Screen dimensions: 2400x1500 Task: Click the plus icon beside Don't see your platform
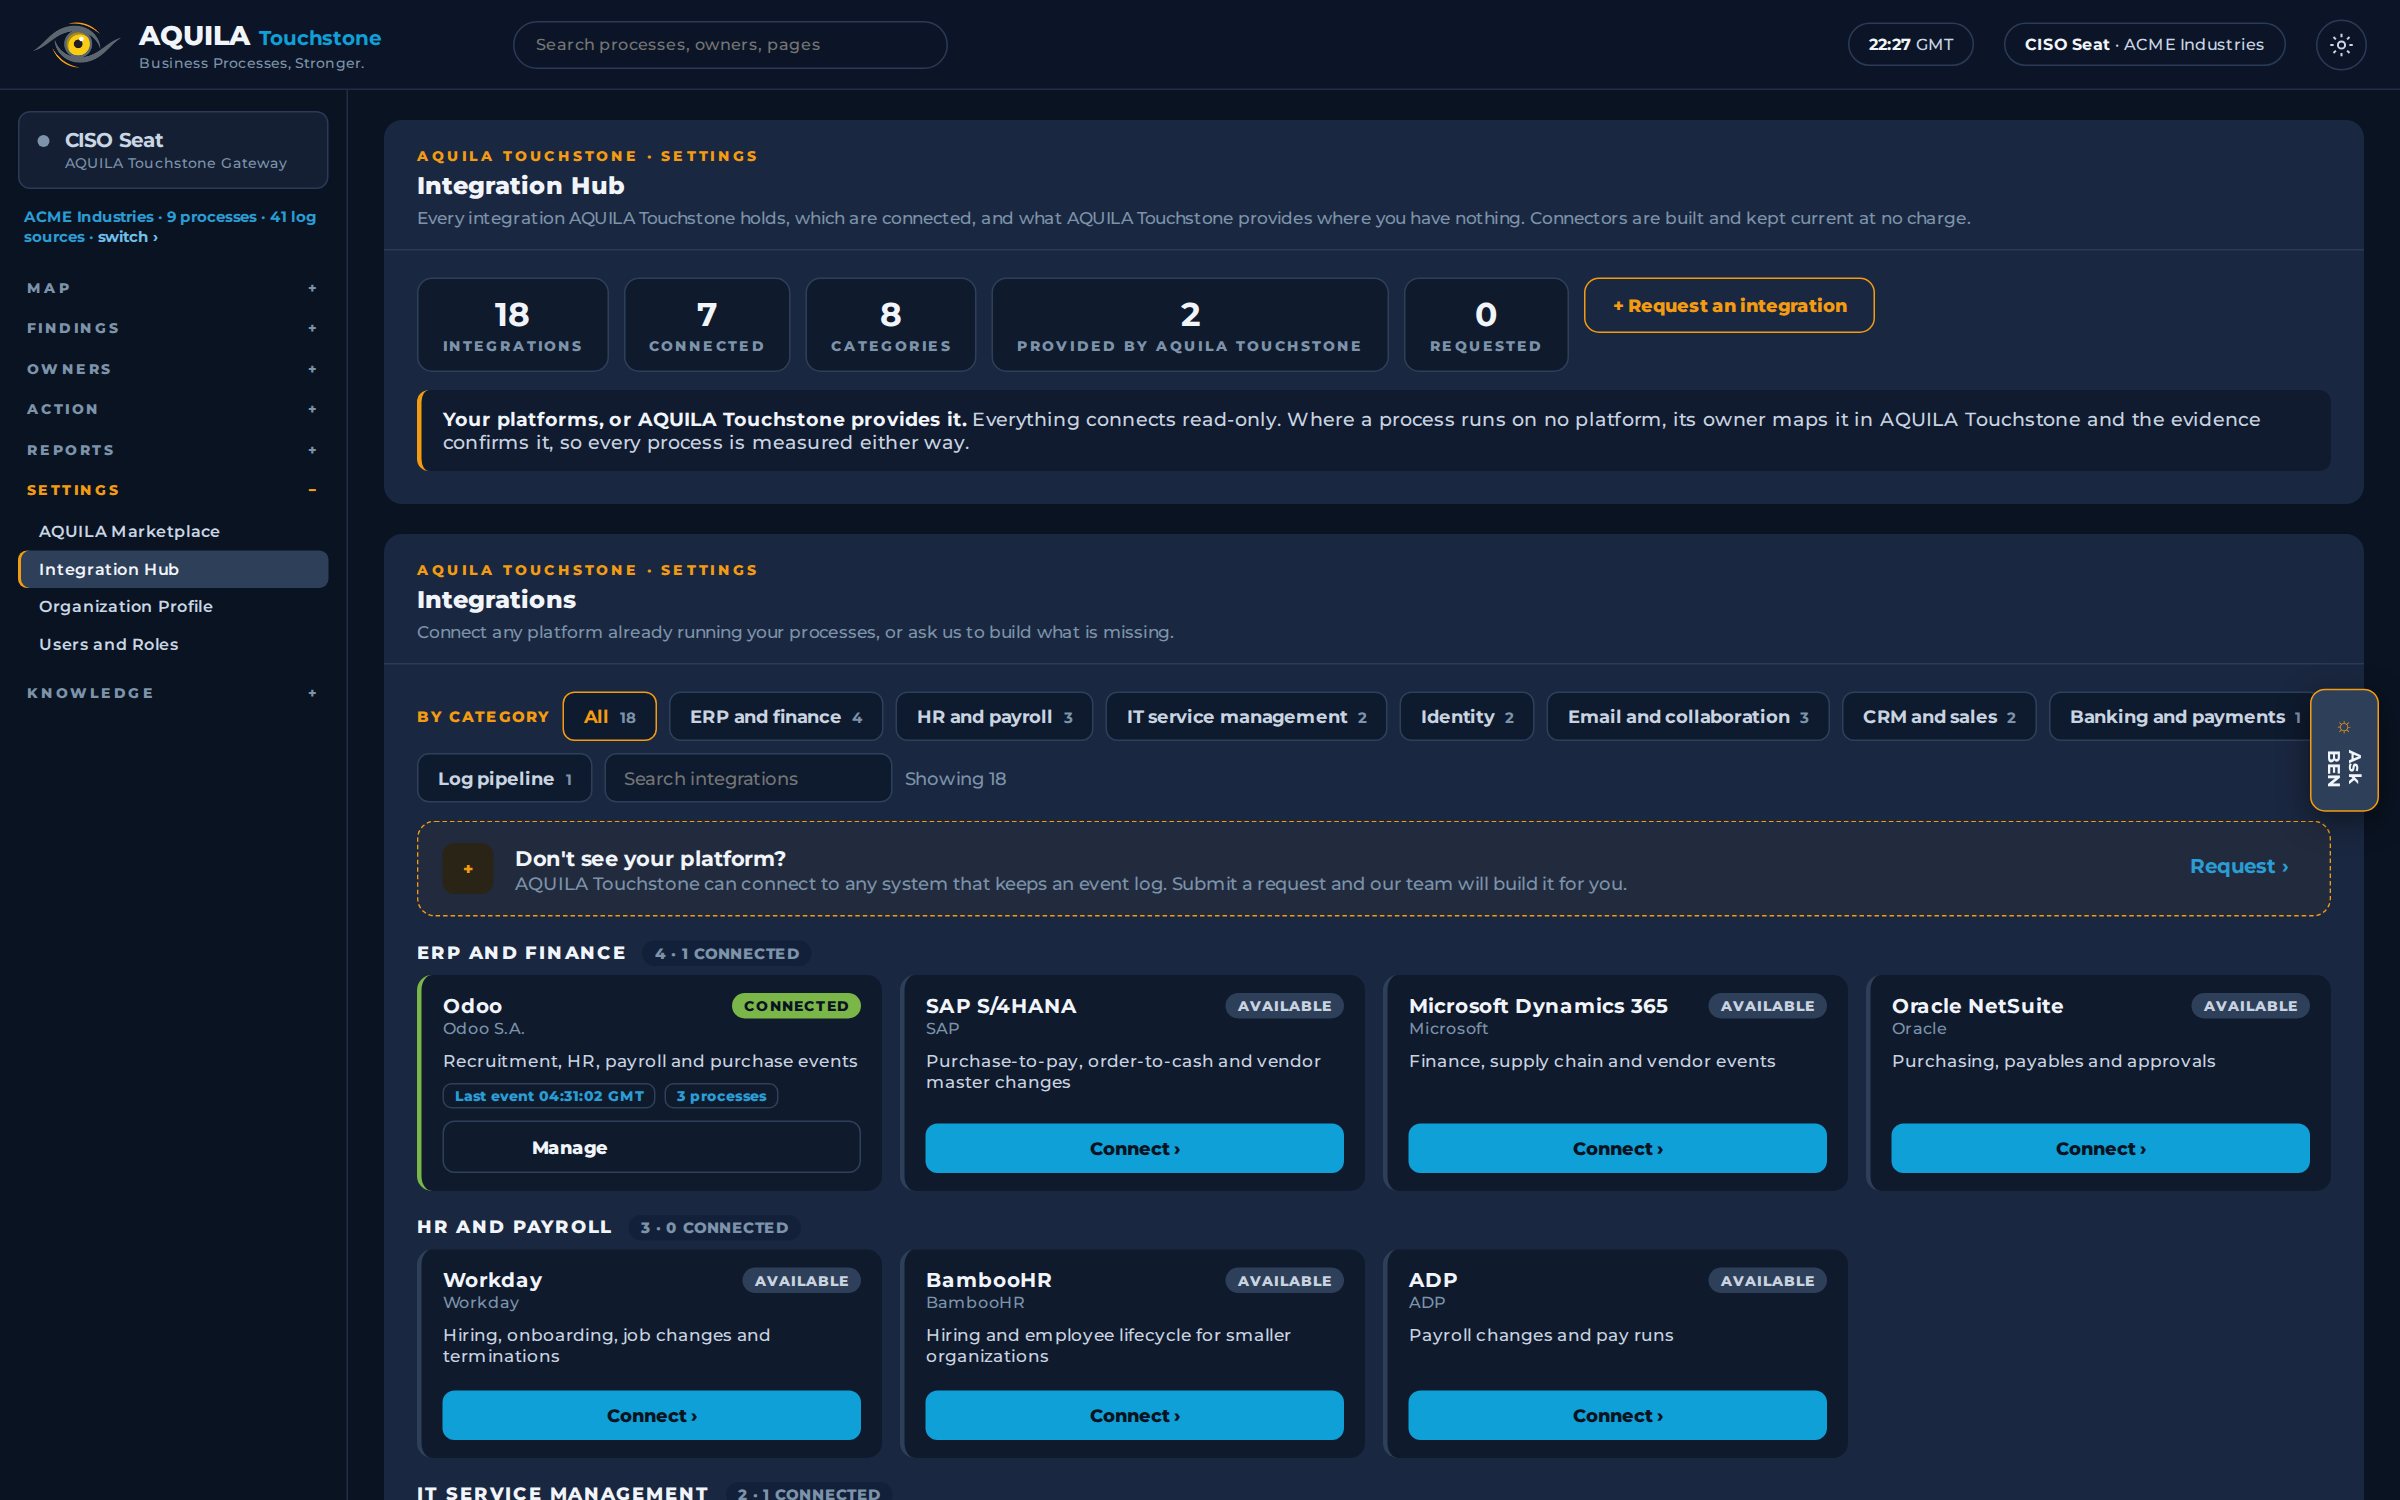click(468, 868)
